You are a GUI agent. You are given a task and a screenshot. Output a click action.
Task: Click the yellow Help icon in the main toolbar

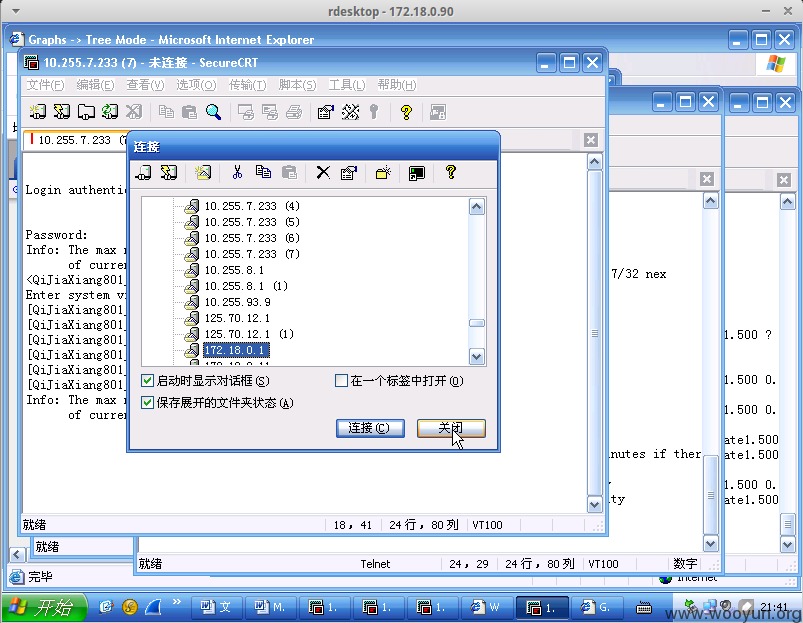406,112
